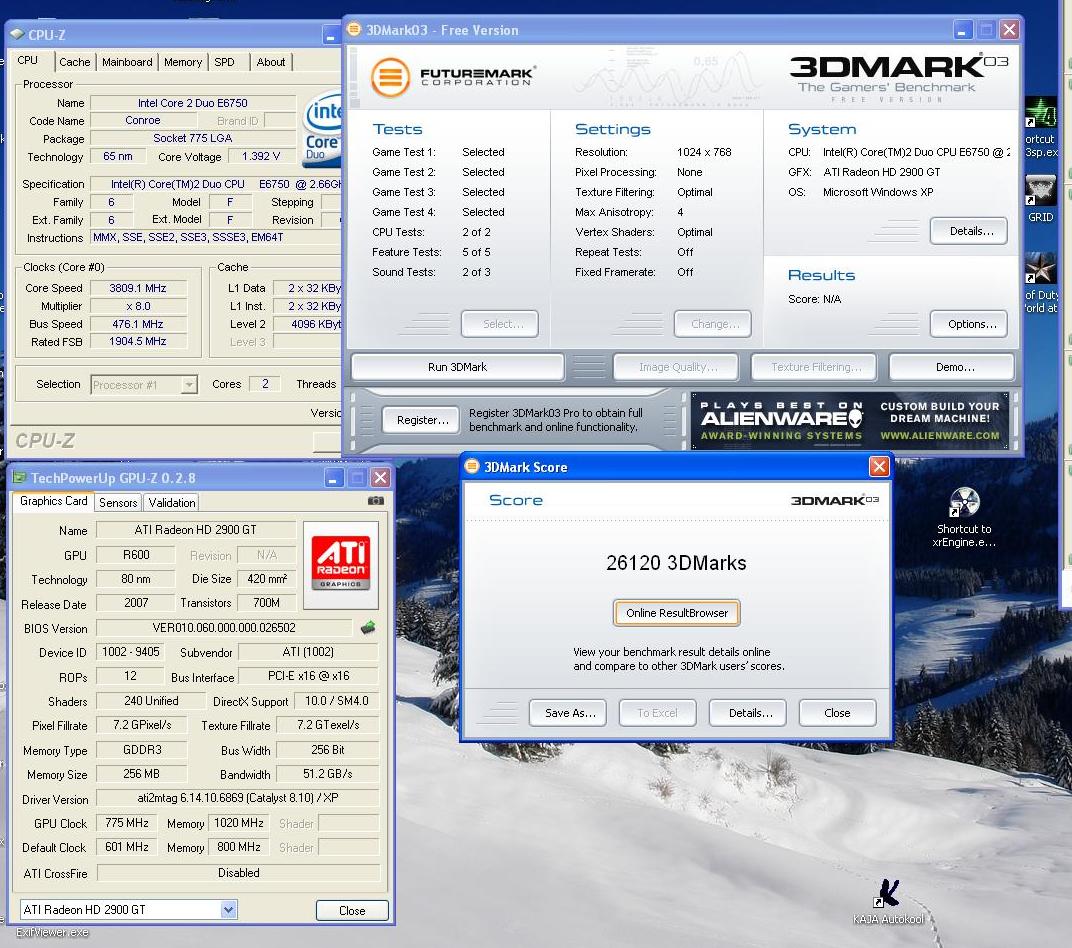This screenshot has height=948, width=1072.
Task: Click the GPU-Z title bar icon
Action: pyautogui.click(x=19, y=477)
